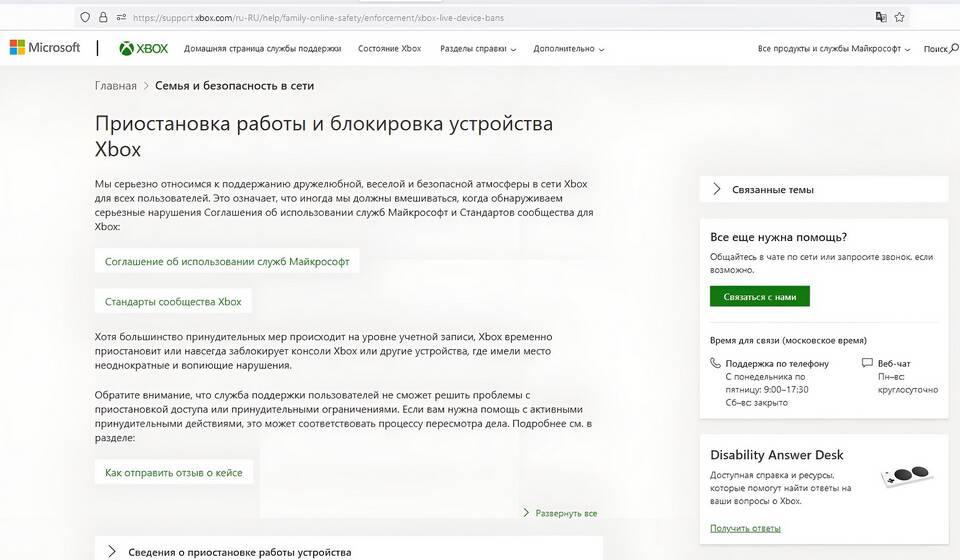The height and width of the screenshot is (560, 960).
Task: Click the page title Приостановка работы
Action: tap(324, 136)
